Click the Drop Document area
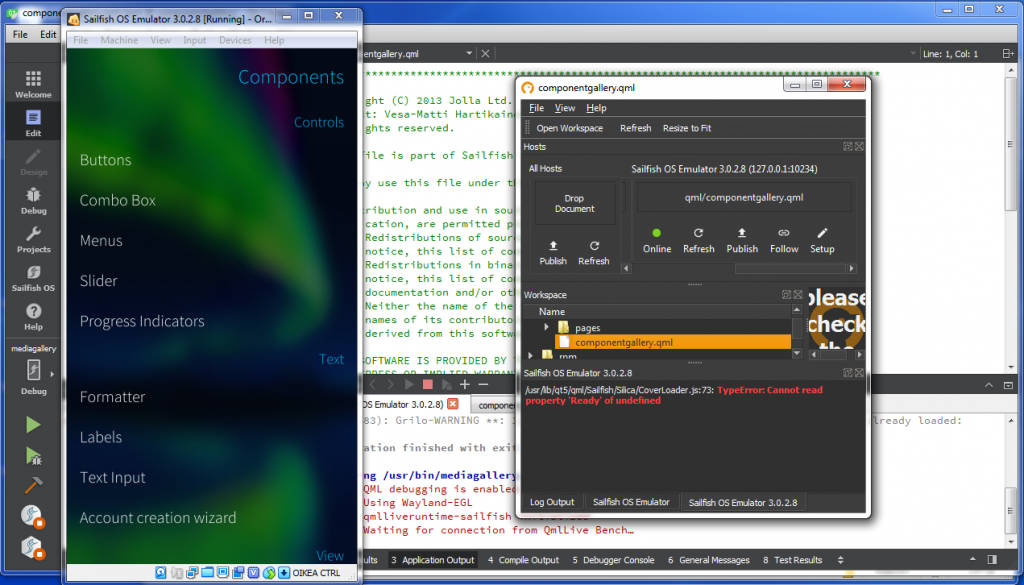Viewport: 1024px width, 585px height. tap(575, 203)
